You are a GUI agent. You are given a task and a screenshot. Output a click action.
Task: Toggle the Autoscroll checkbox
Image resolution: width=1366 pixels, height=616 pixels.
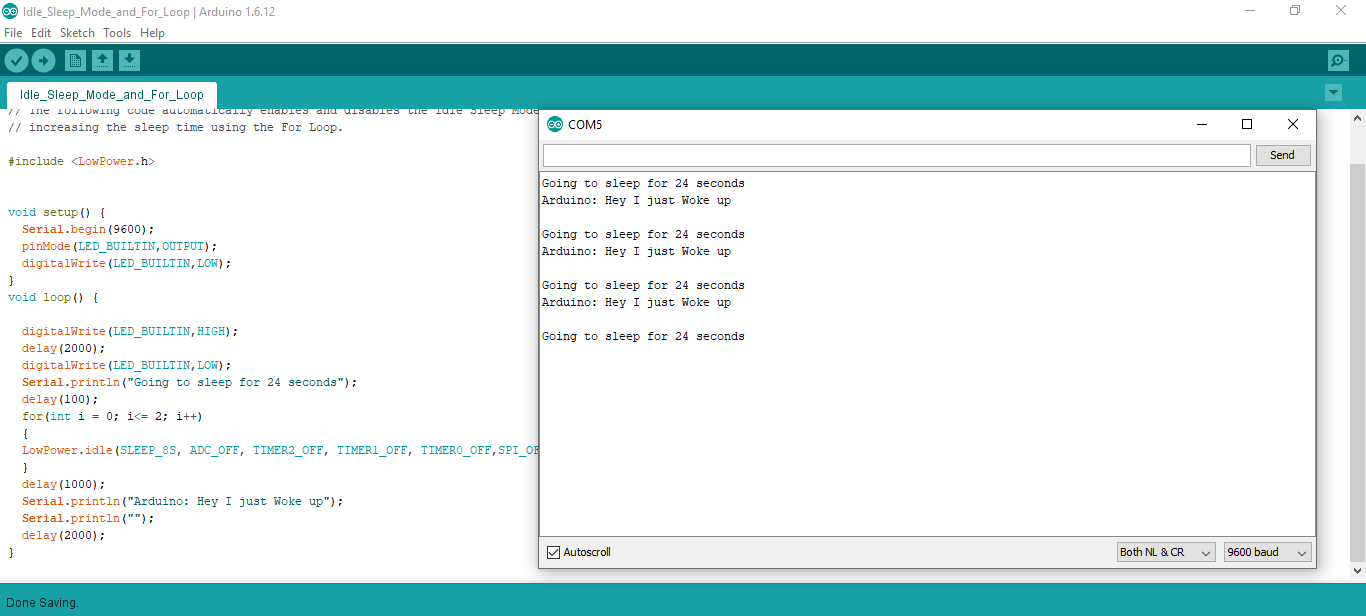[553, 552]
